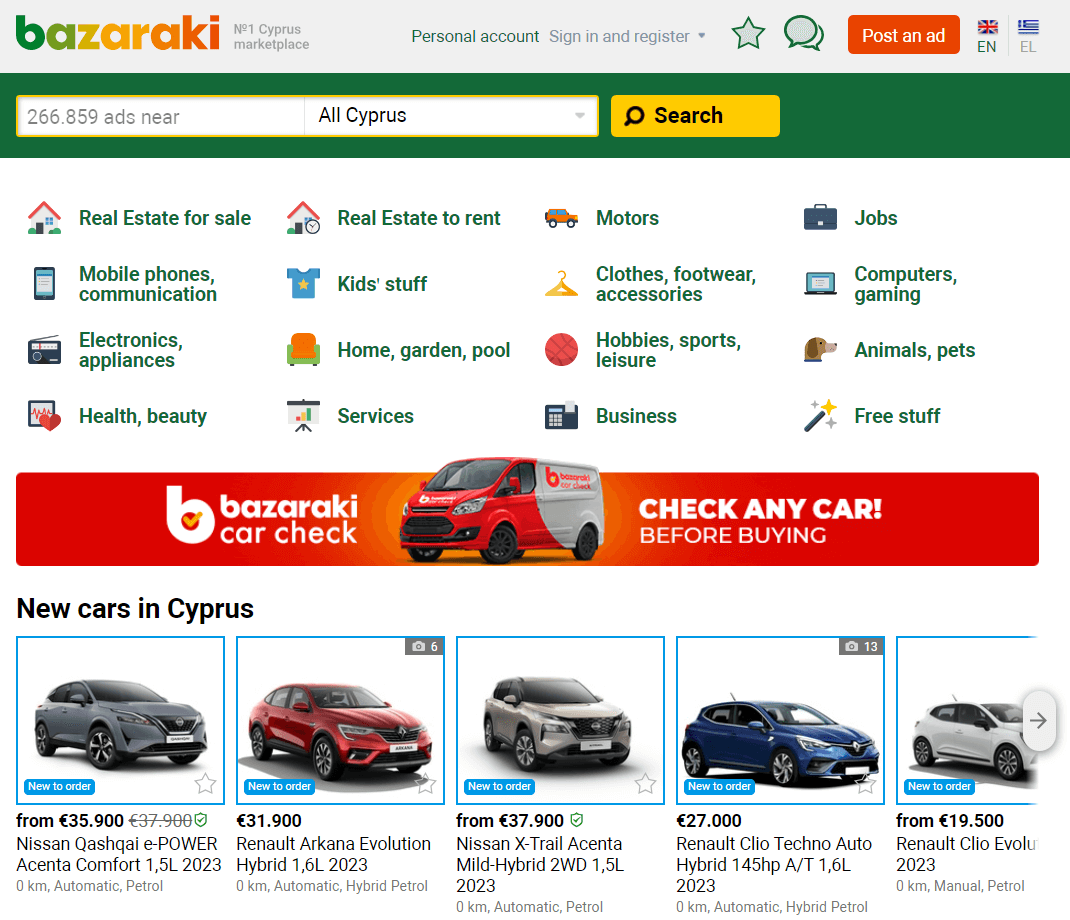
Task: Click the Hobbies basketball icon
Action: pyautogui.click(x=561, y=349)
